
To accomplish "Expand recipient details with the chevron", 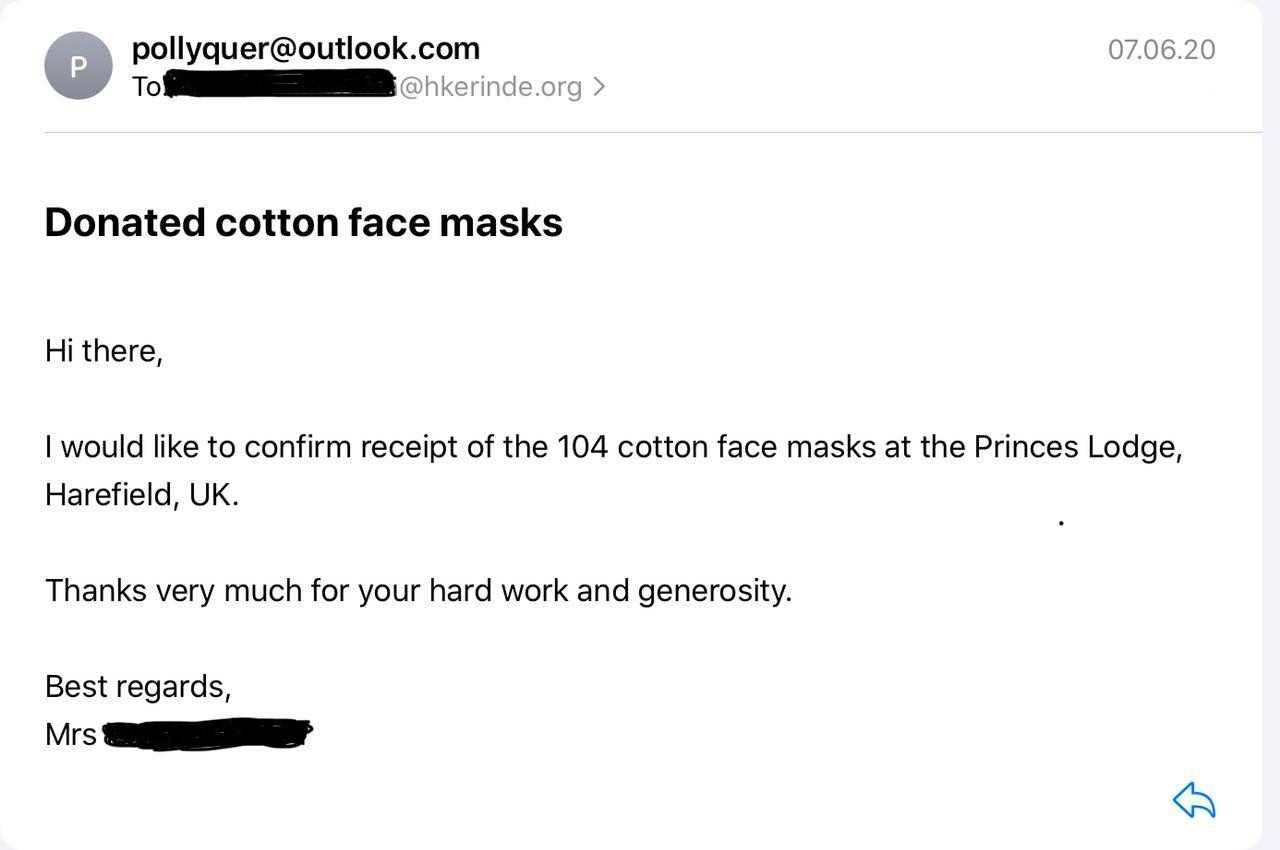I will 598,87.
